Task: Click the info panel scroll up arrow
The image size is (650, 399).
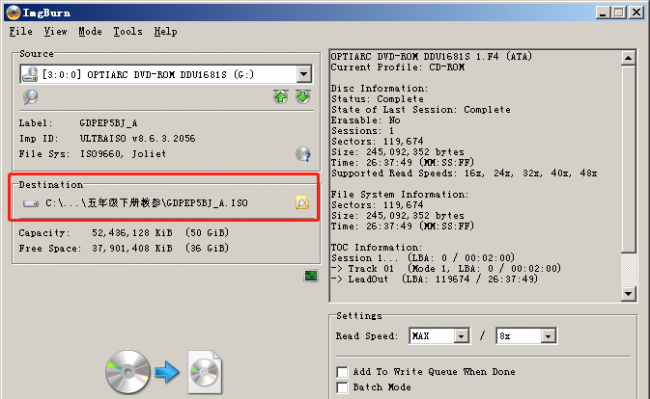Action: click(x=628, y=58)
